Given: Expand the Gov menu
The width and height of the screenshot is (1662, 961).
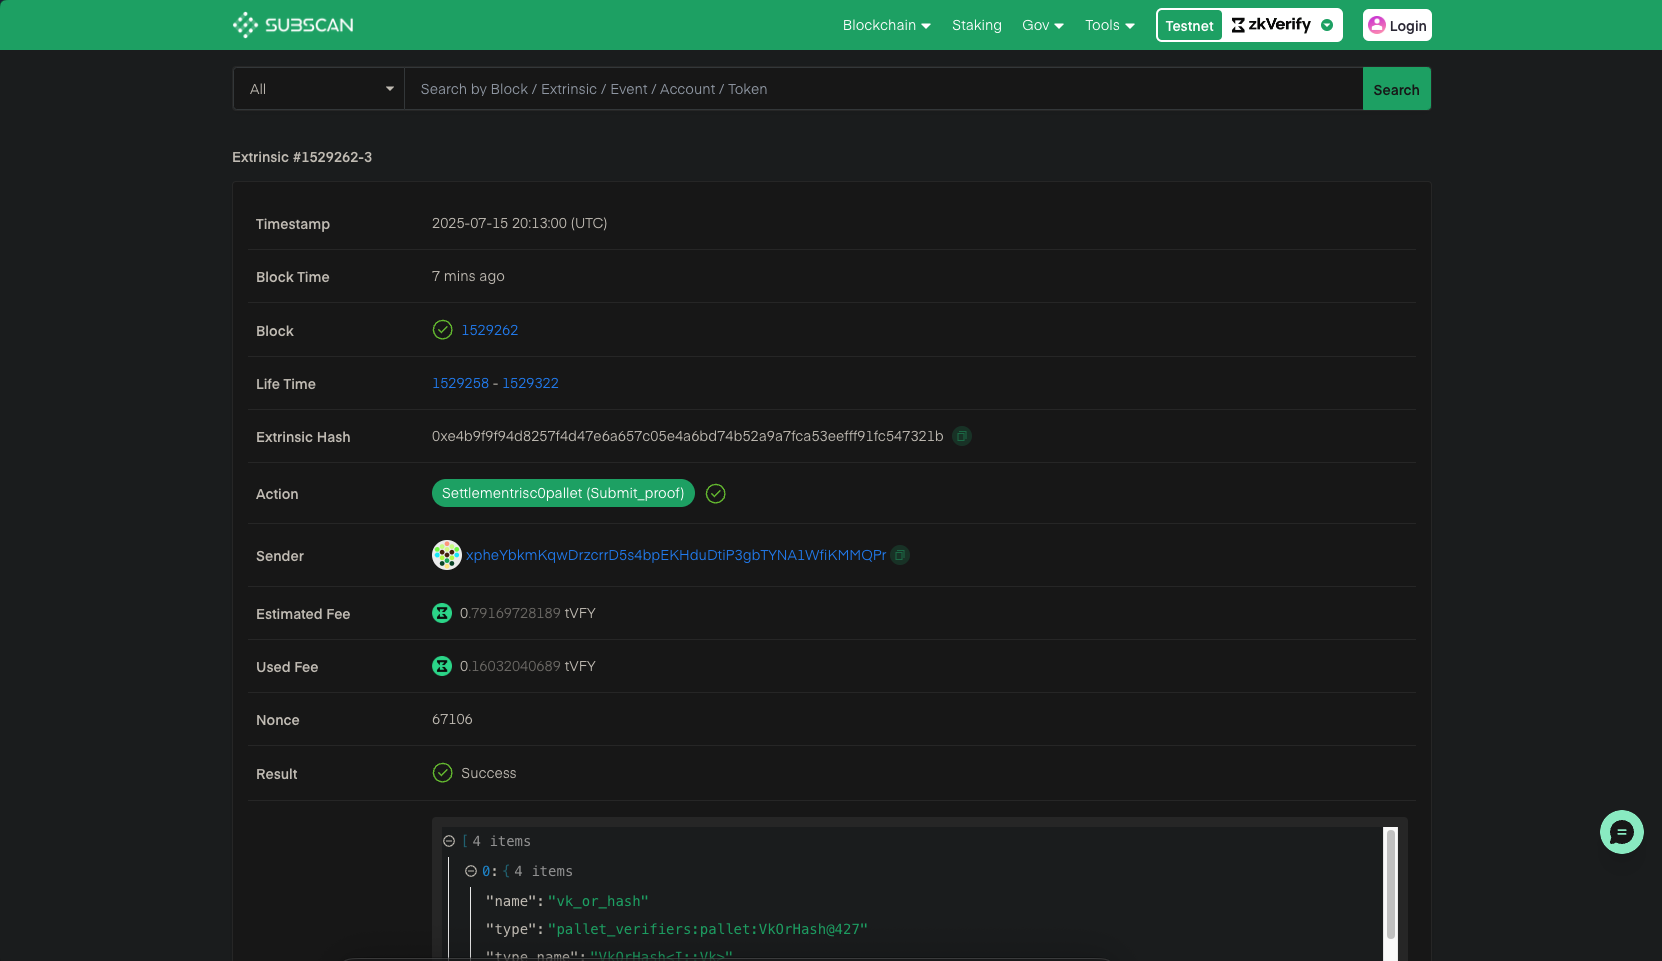Looking at the screenshot, I should 1042,25.
